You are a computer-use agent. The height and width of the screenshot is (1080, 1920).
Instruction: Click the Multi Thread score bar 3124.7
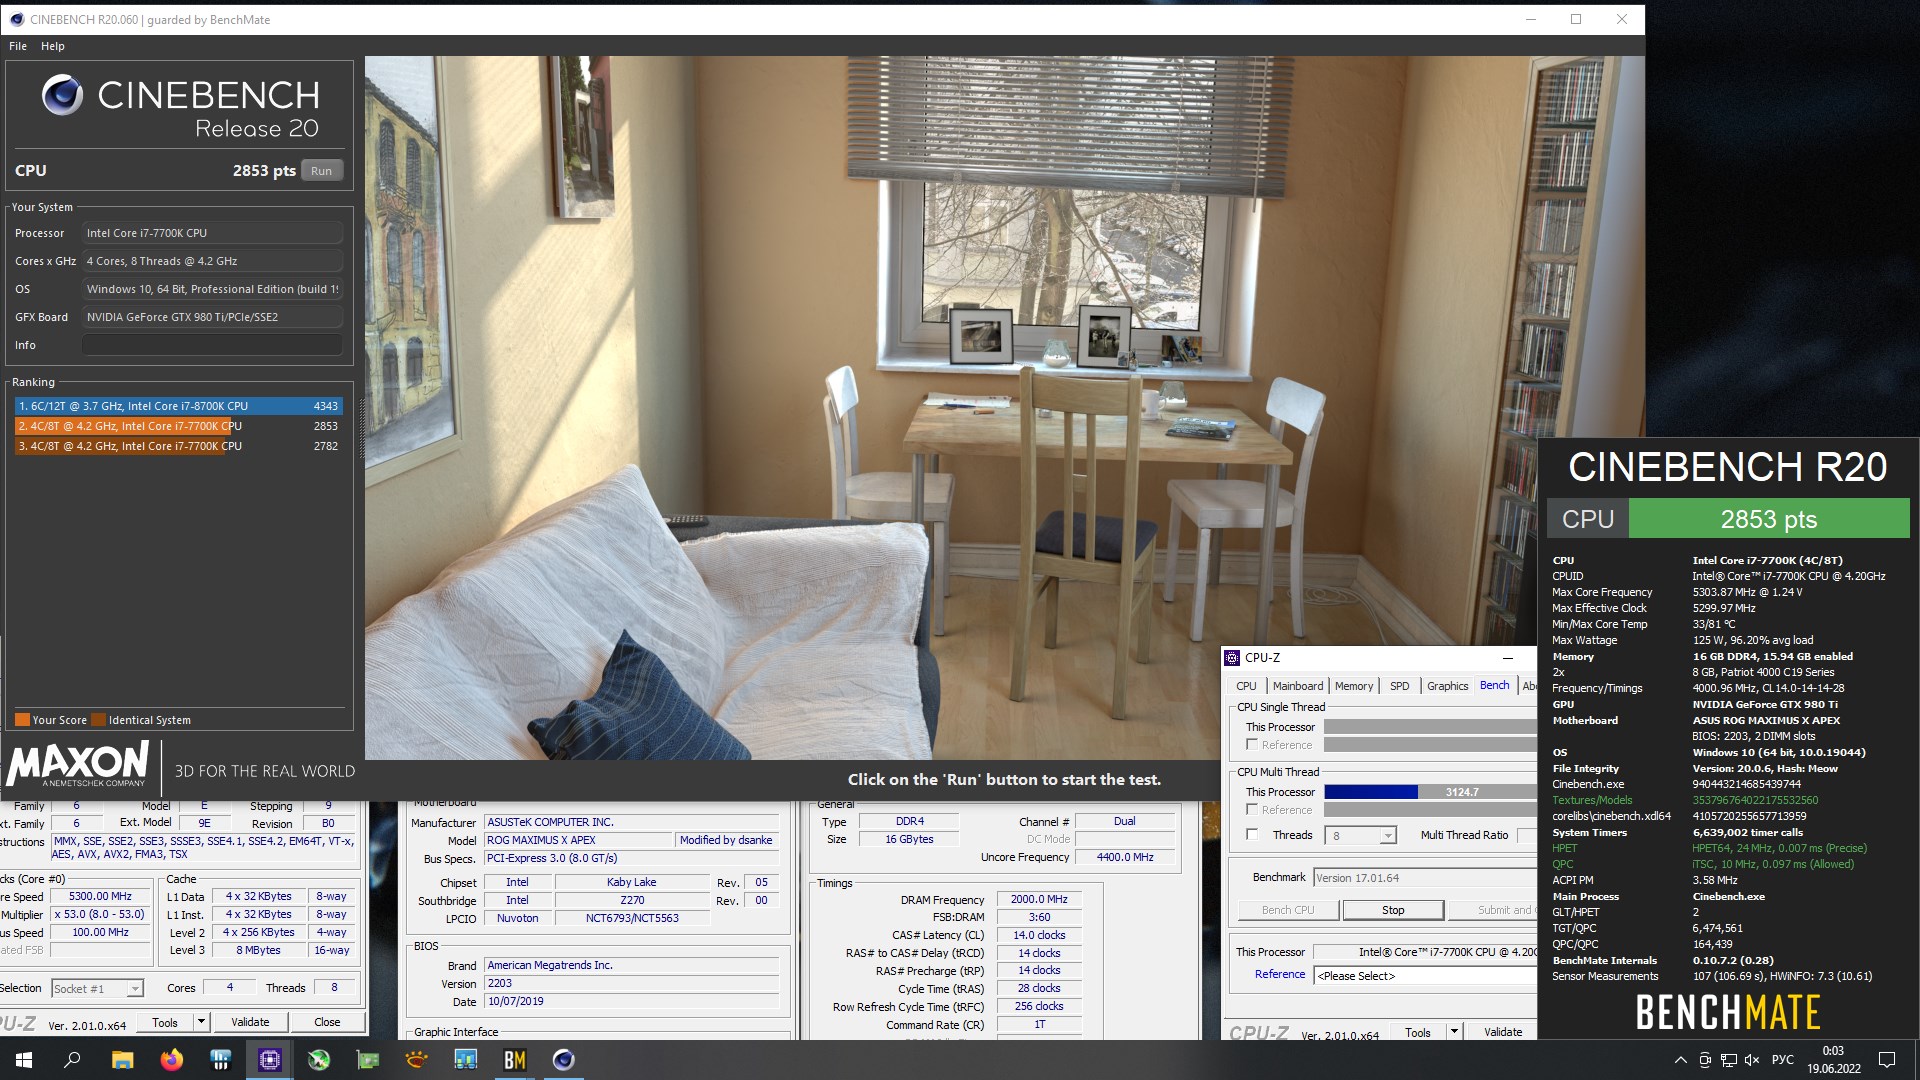(x=1430, y=792)
